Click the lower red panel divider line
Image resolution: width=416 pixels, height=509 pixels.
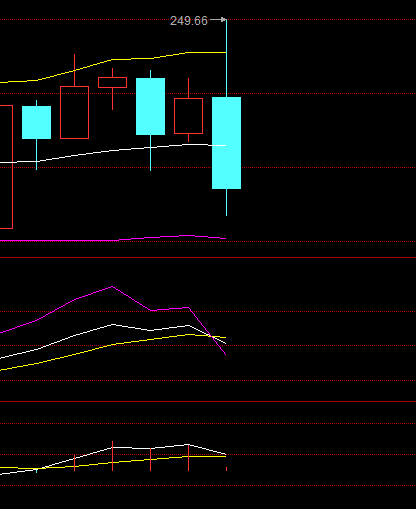coord(208,401)
